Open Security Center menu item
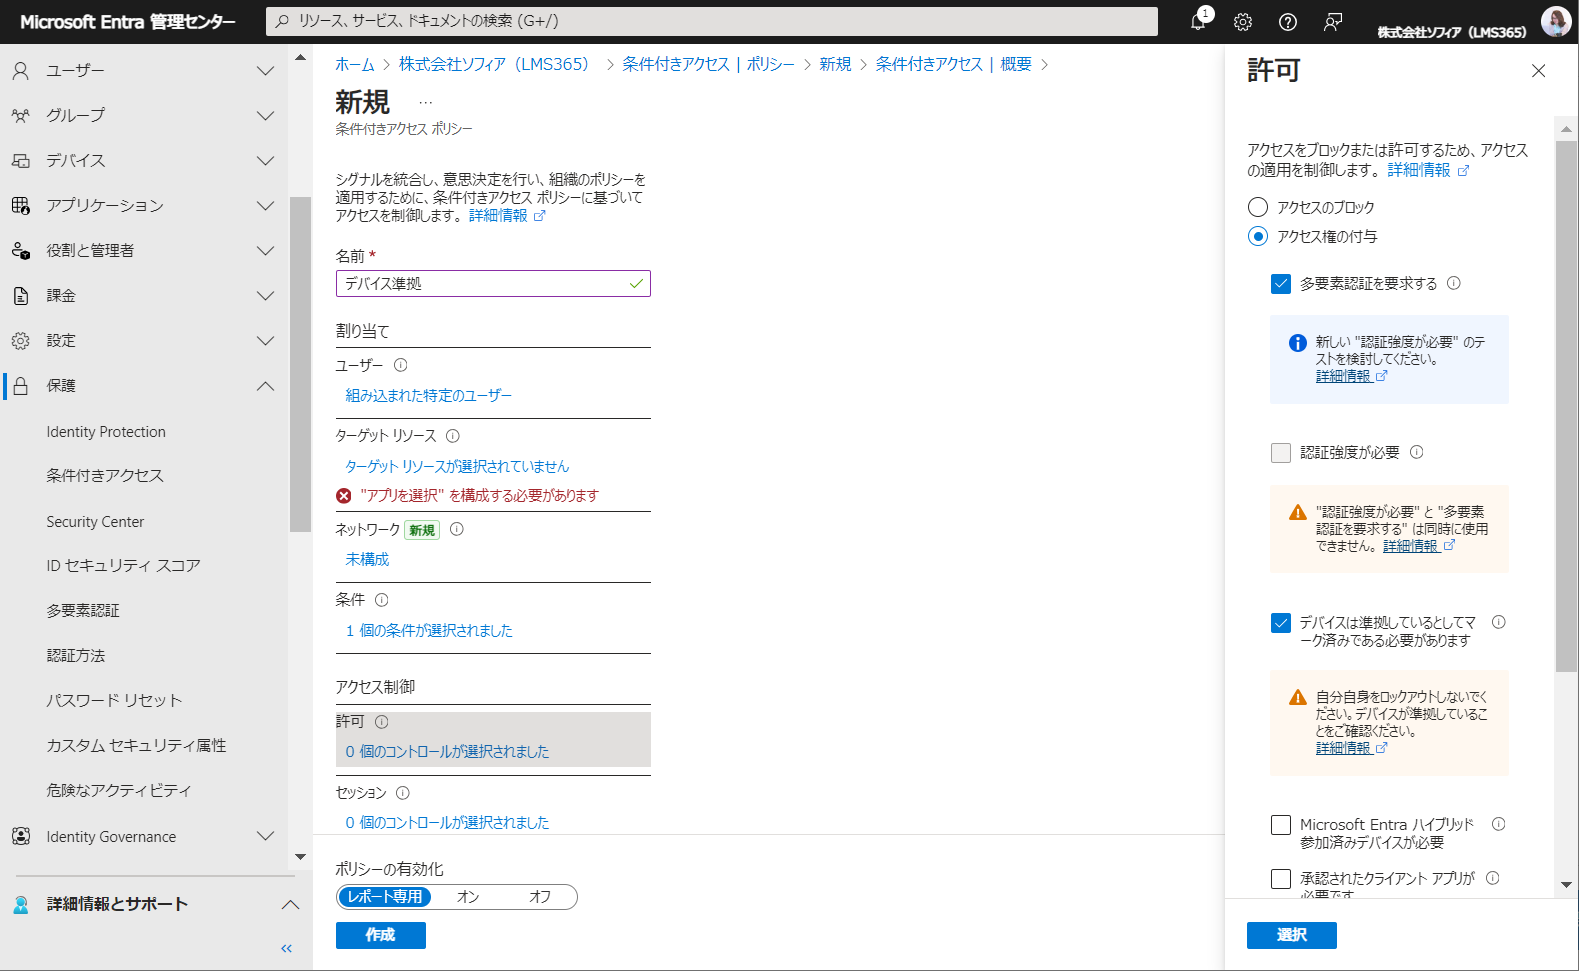The image size is (1579, 971). (95, 522)
